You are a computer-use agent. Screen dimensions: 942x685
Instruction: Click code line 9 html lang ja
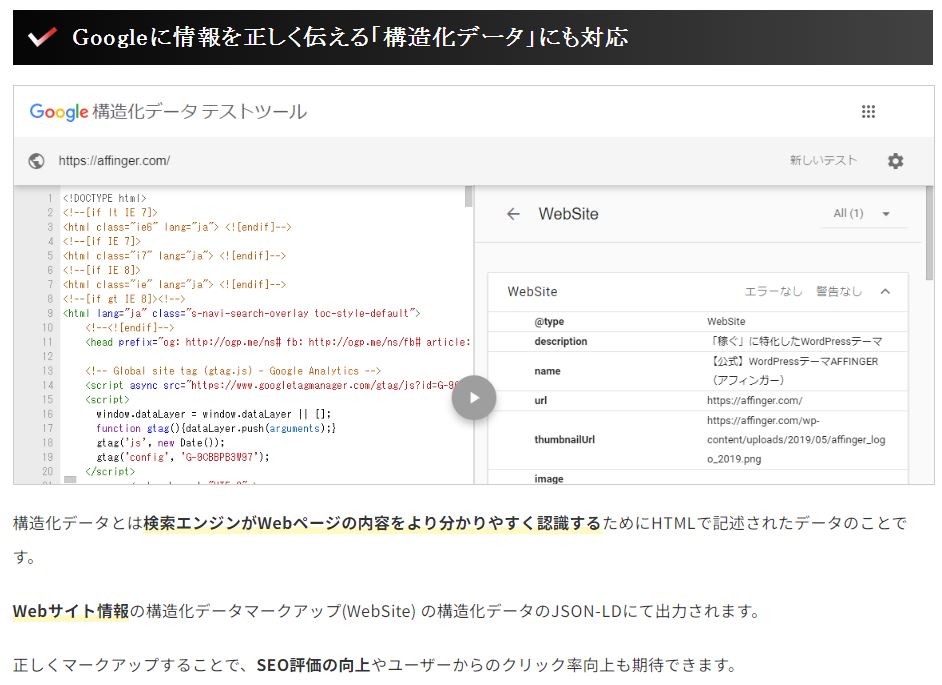point(242,314)
